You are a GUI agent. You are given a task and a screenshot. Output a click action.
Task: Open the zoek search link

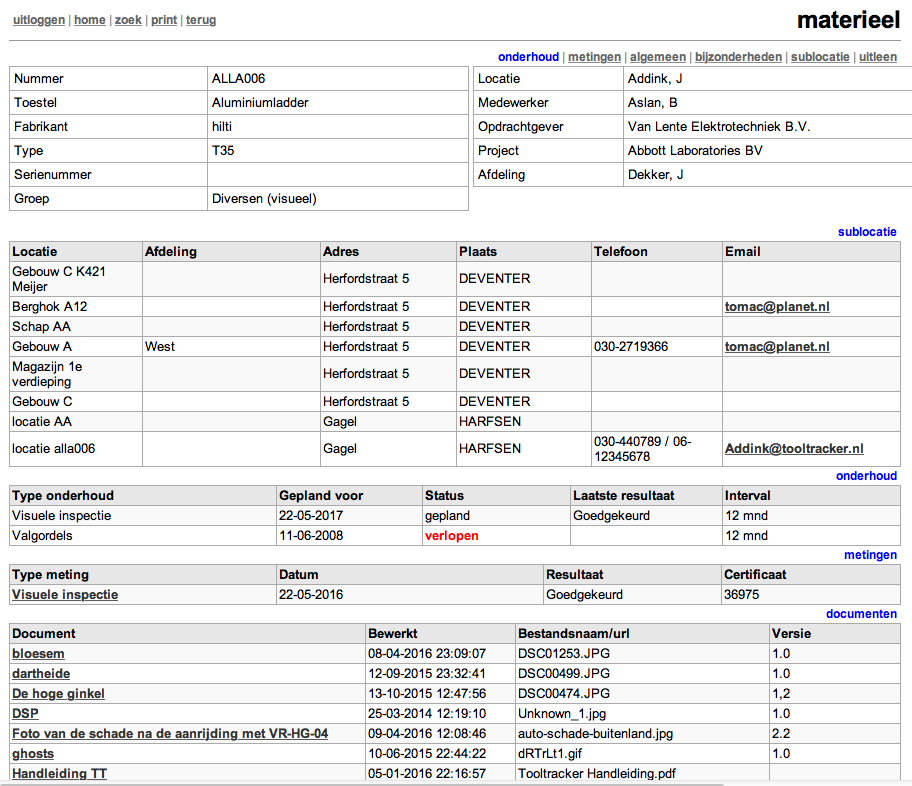tap(128, 20)
